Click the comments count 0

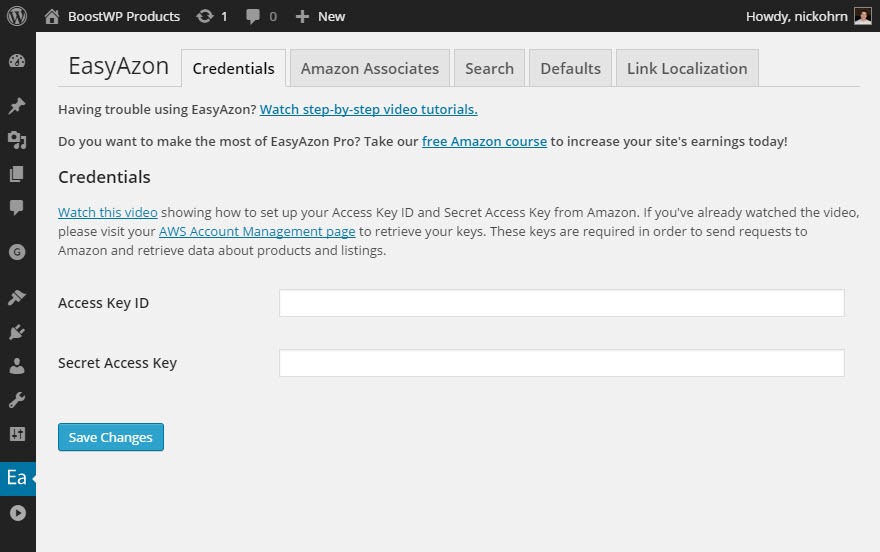pyautogui.click(x=273, y=17)
